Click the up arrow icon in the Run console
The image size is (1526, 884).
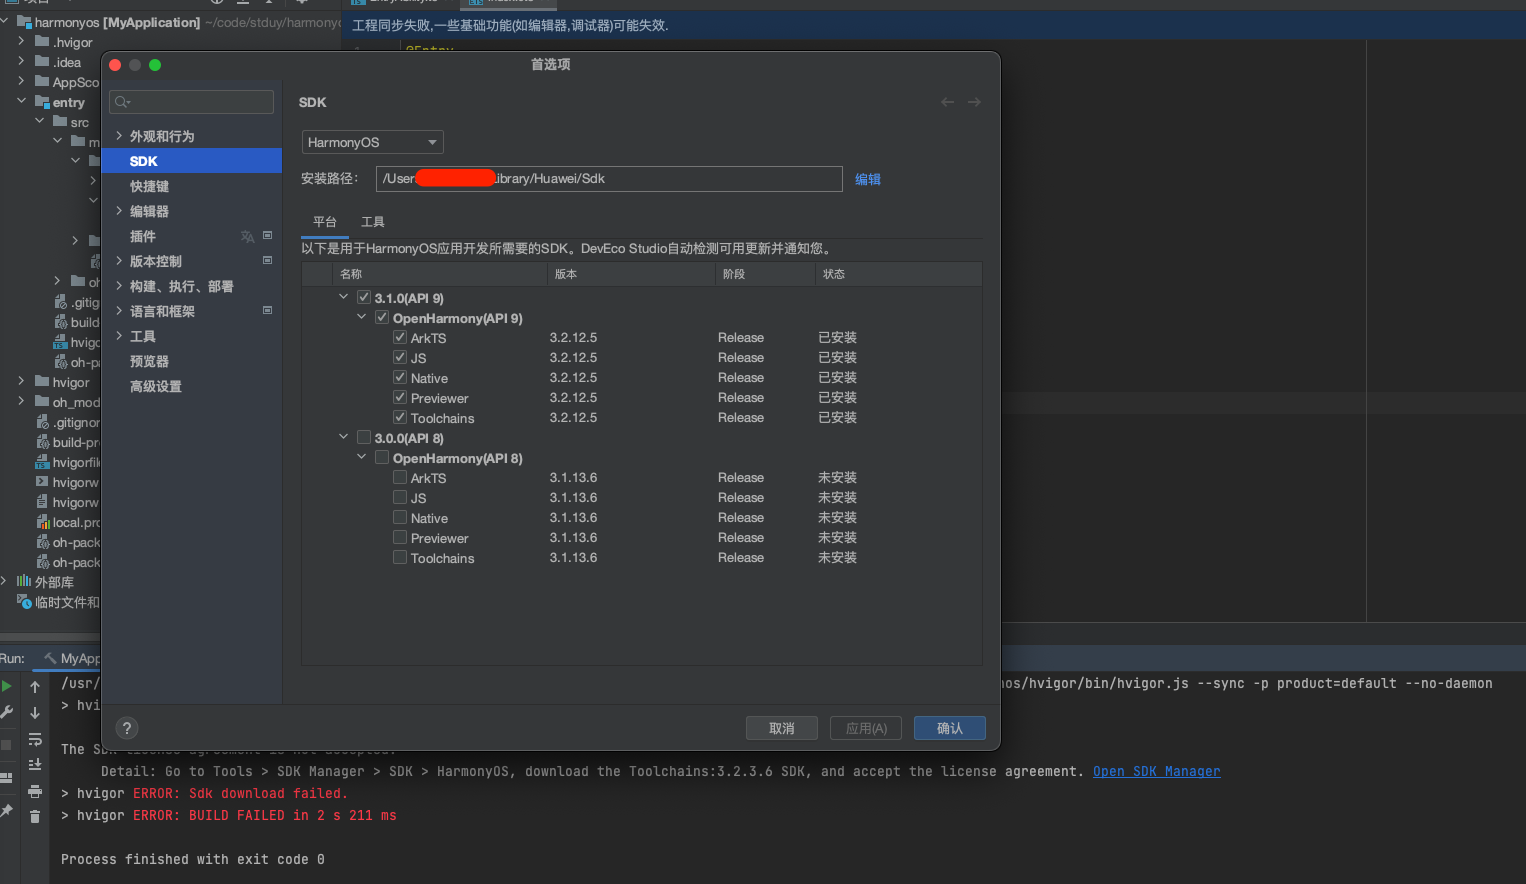tap(35, 687)
